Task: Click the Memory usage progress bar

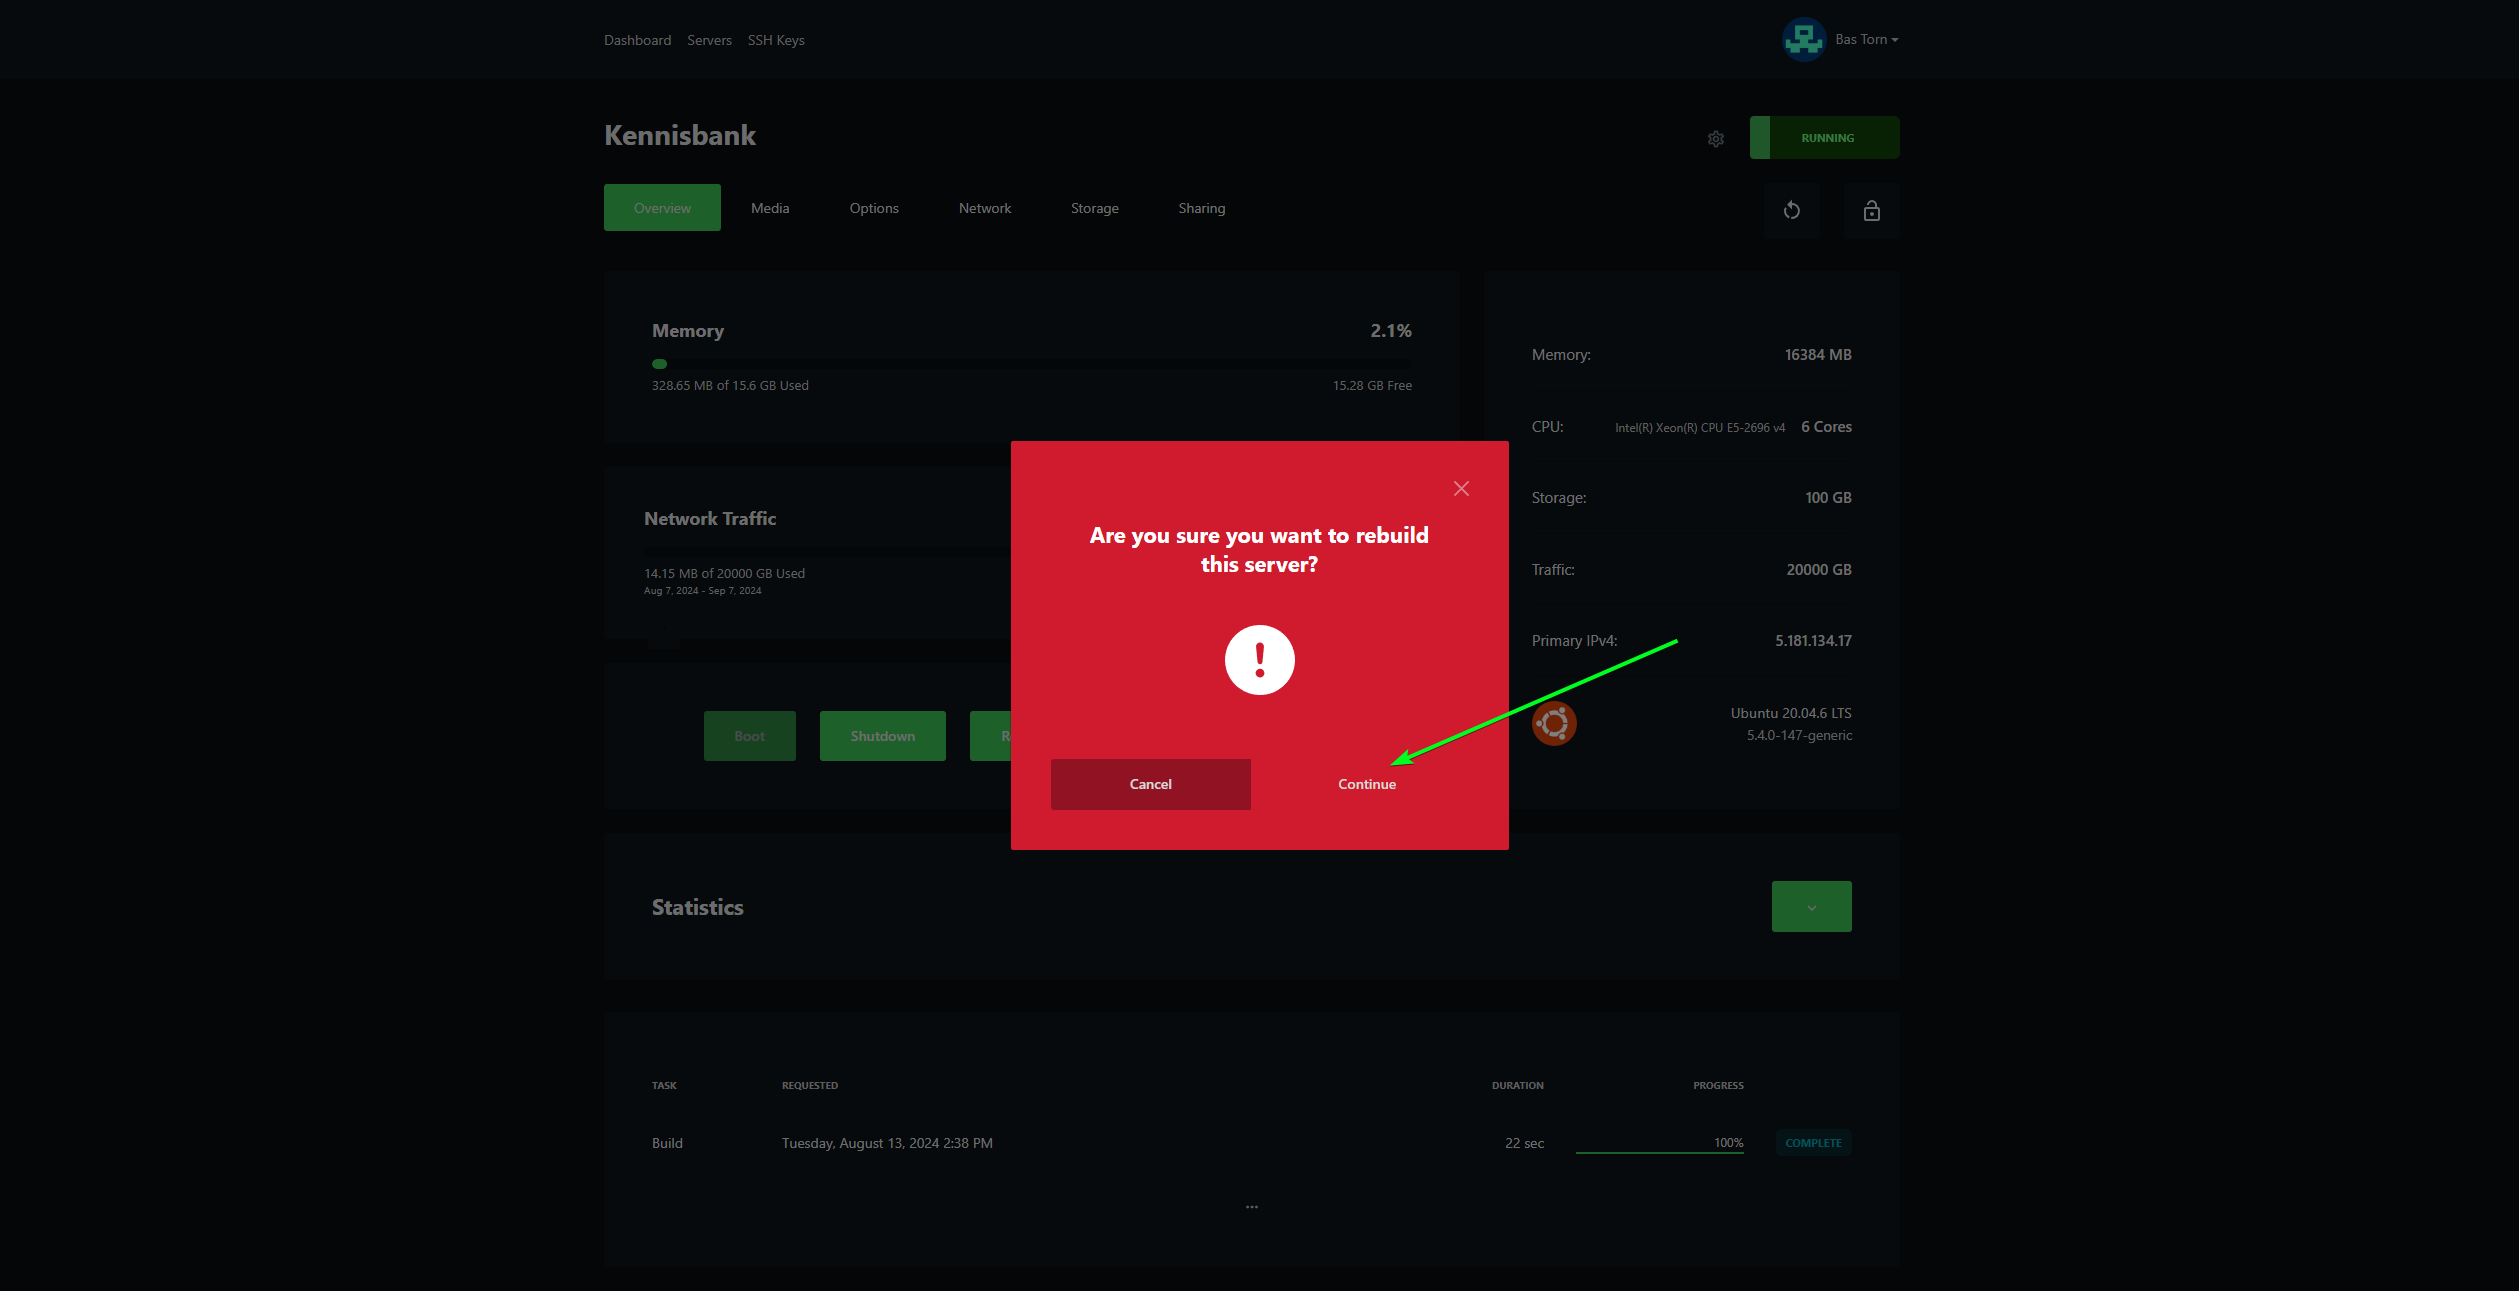Action: click(1031, 364)
